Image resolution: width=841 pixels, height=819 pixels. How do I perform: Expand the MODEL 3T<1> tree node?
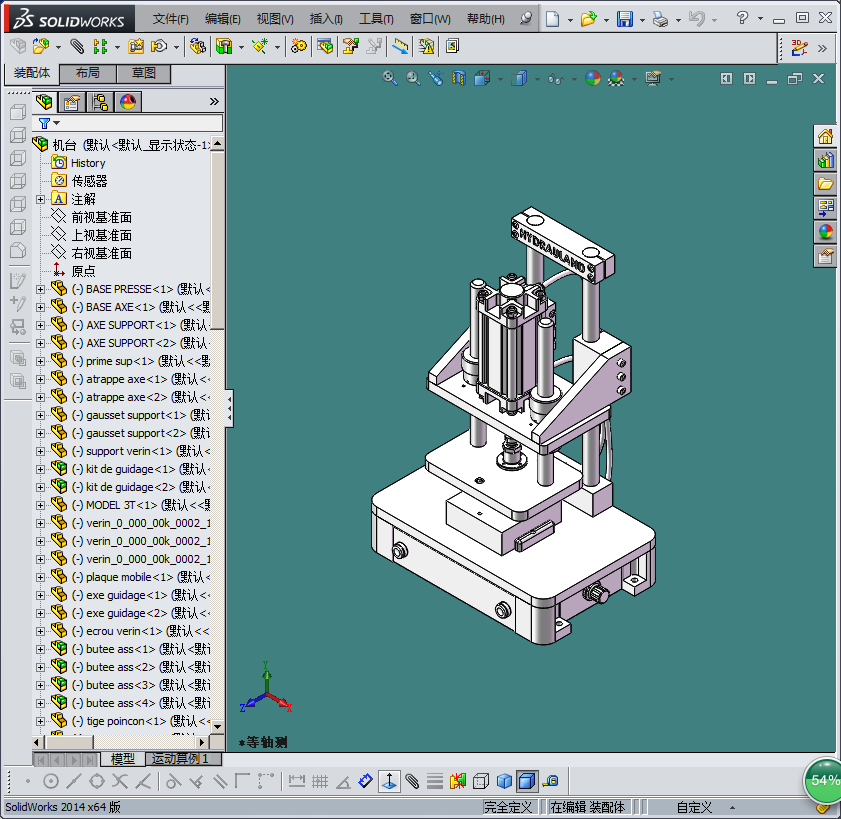pyautogui.click(x=41, y=505)
